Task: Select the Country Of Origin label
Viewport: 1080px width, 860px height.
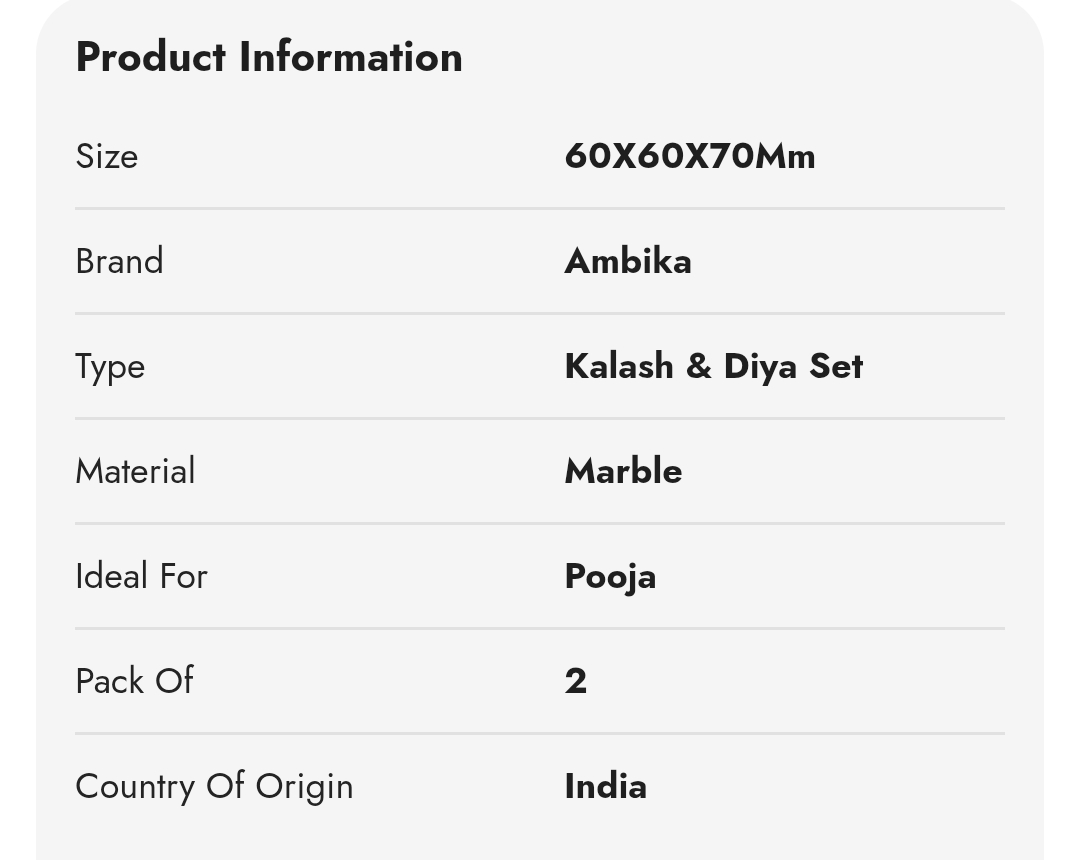Action: pos(214,787)
